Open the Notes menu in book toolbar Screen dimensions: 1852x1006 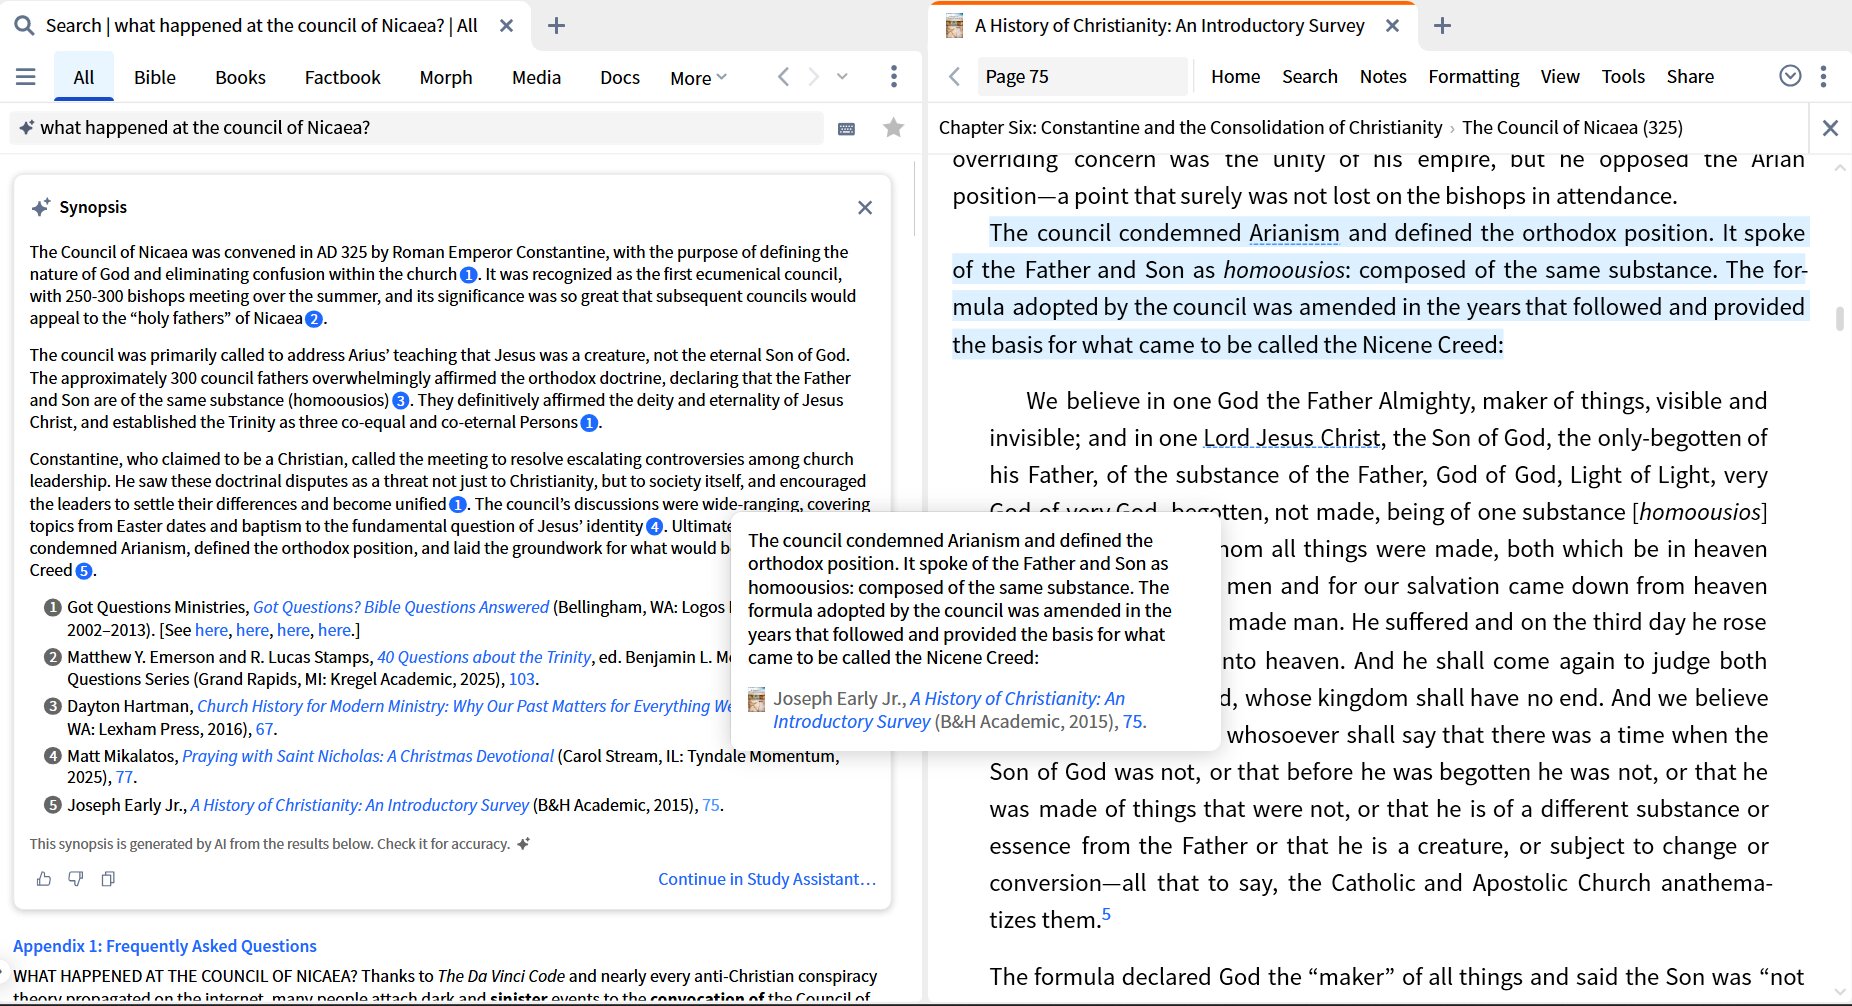click(x=1383, y=77)
